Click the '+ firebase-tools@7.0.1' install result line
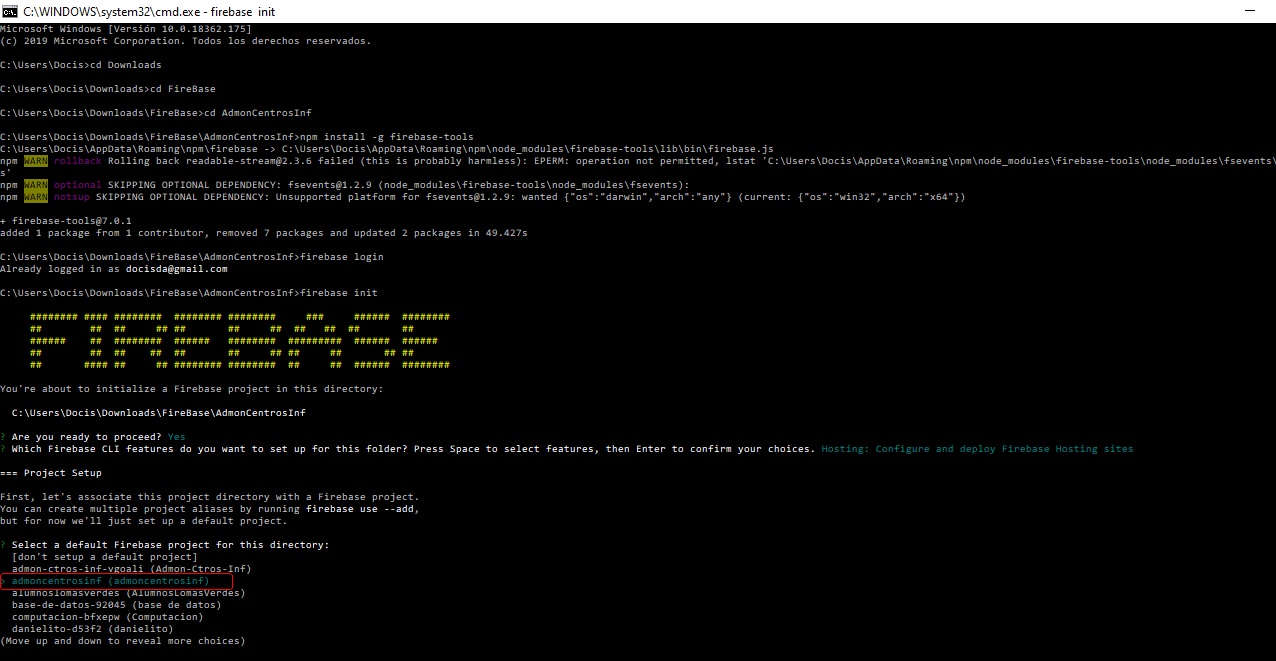 tap(66, 221)
